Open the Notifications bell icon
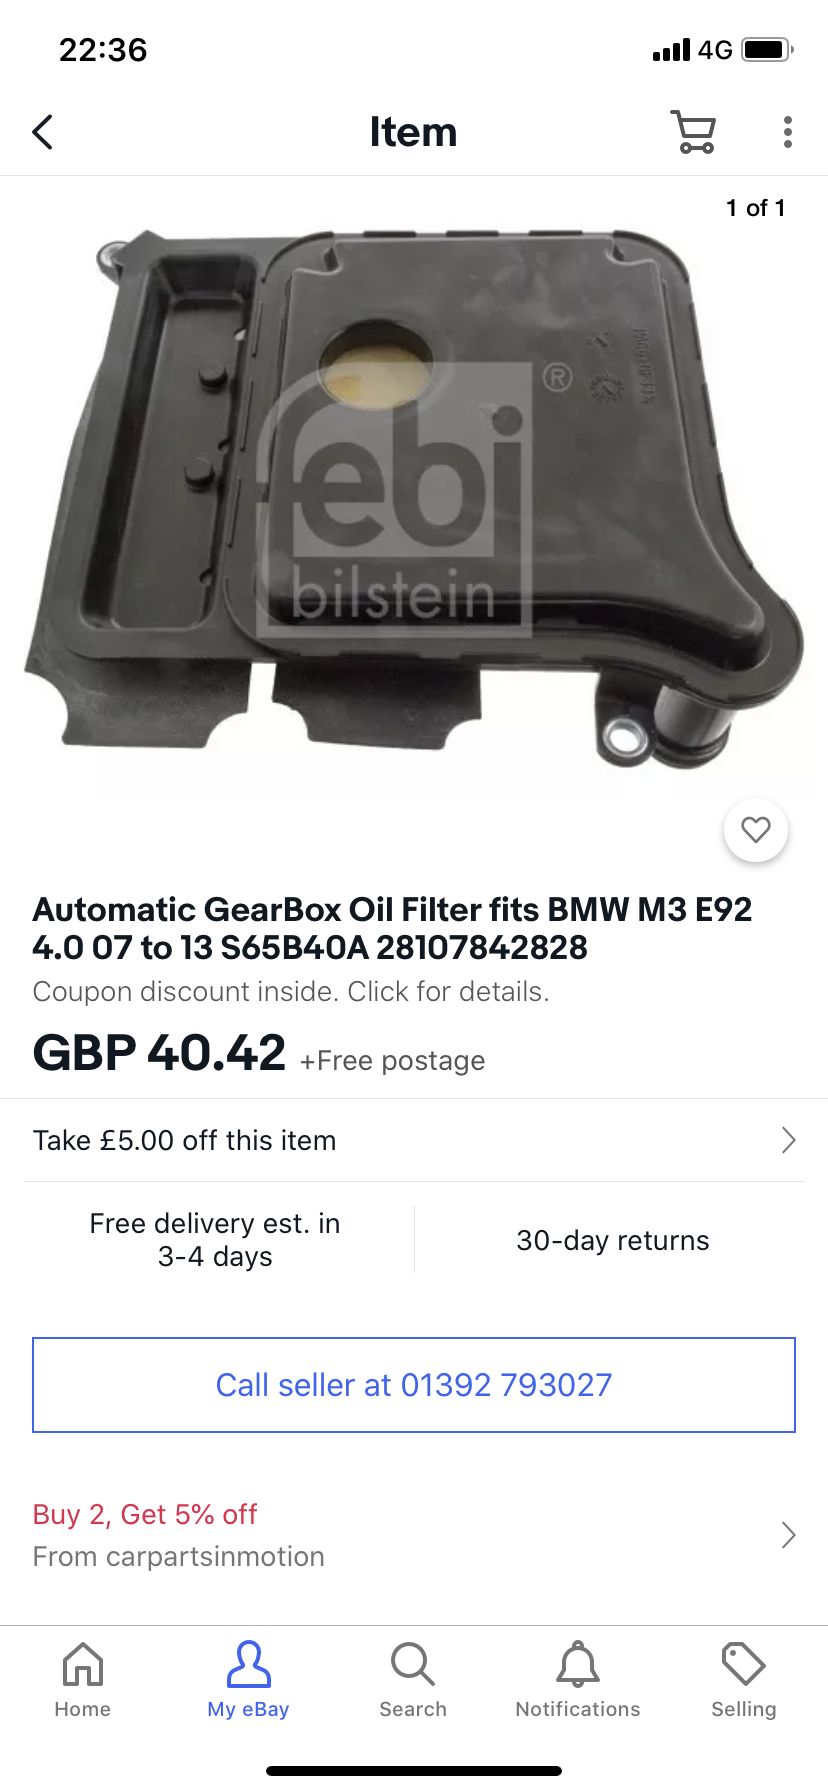The width and height of the screenshot is (828, 1792). (x=578, y=1664)
